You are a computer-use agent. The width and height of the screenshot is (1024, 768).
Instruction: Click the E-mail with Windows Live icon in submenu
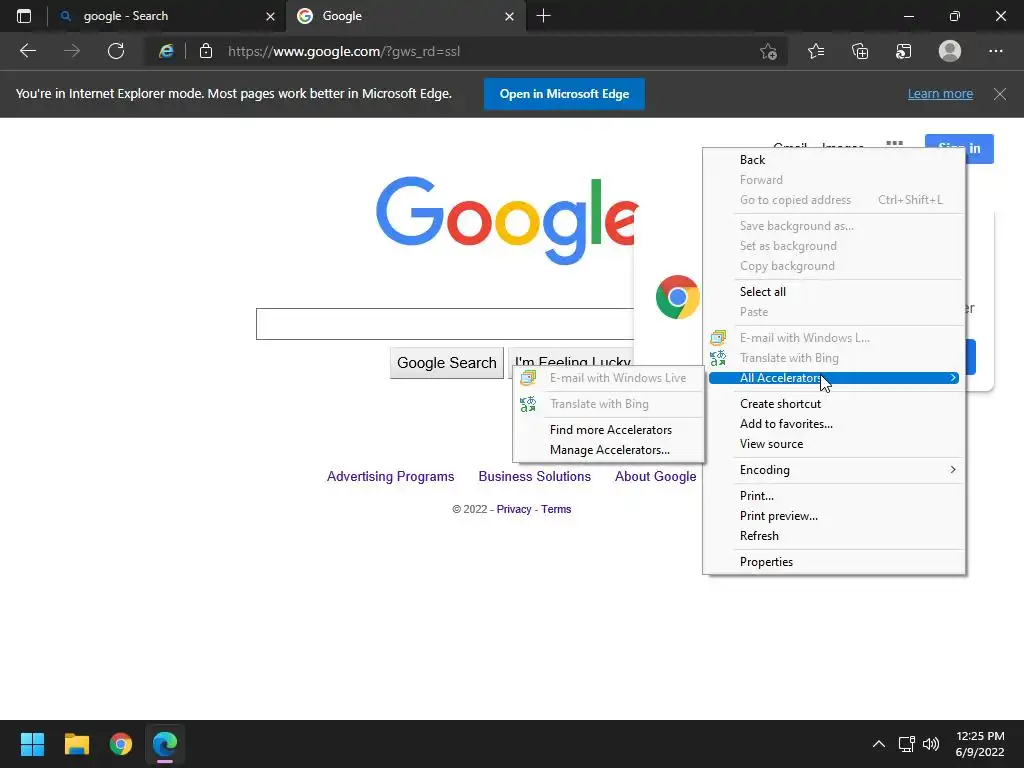click(528, 377)
